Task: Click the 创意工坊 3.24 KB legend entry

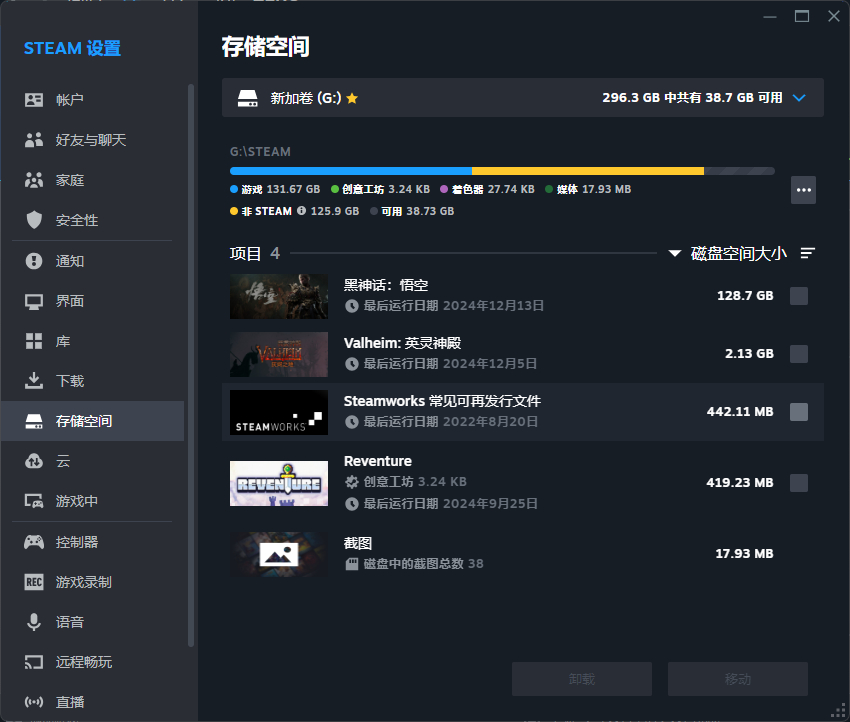Action: point(381,189)
